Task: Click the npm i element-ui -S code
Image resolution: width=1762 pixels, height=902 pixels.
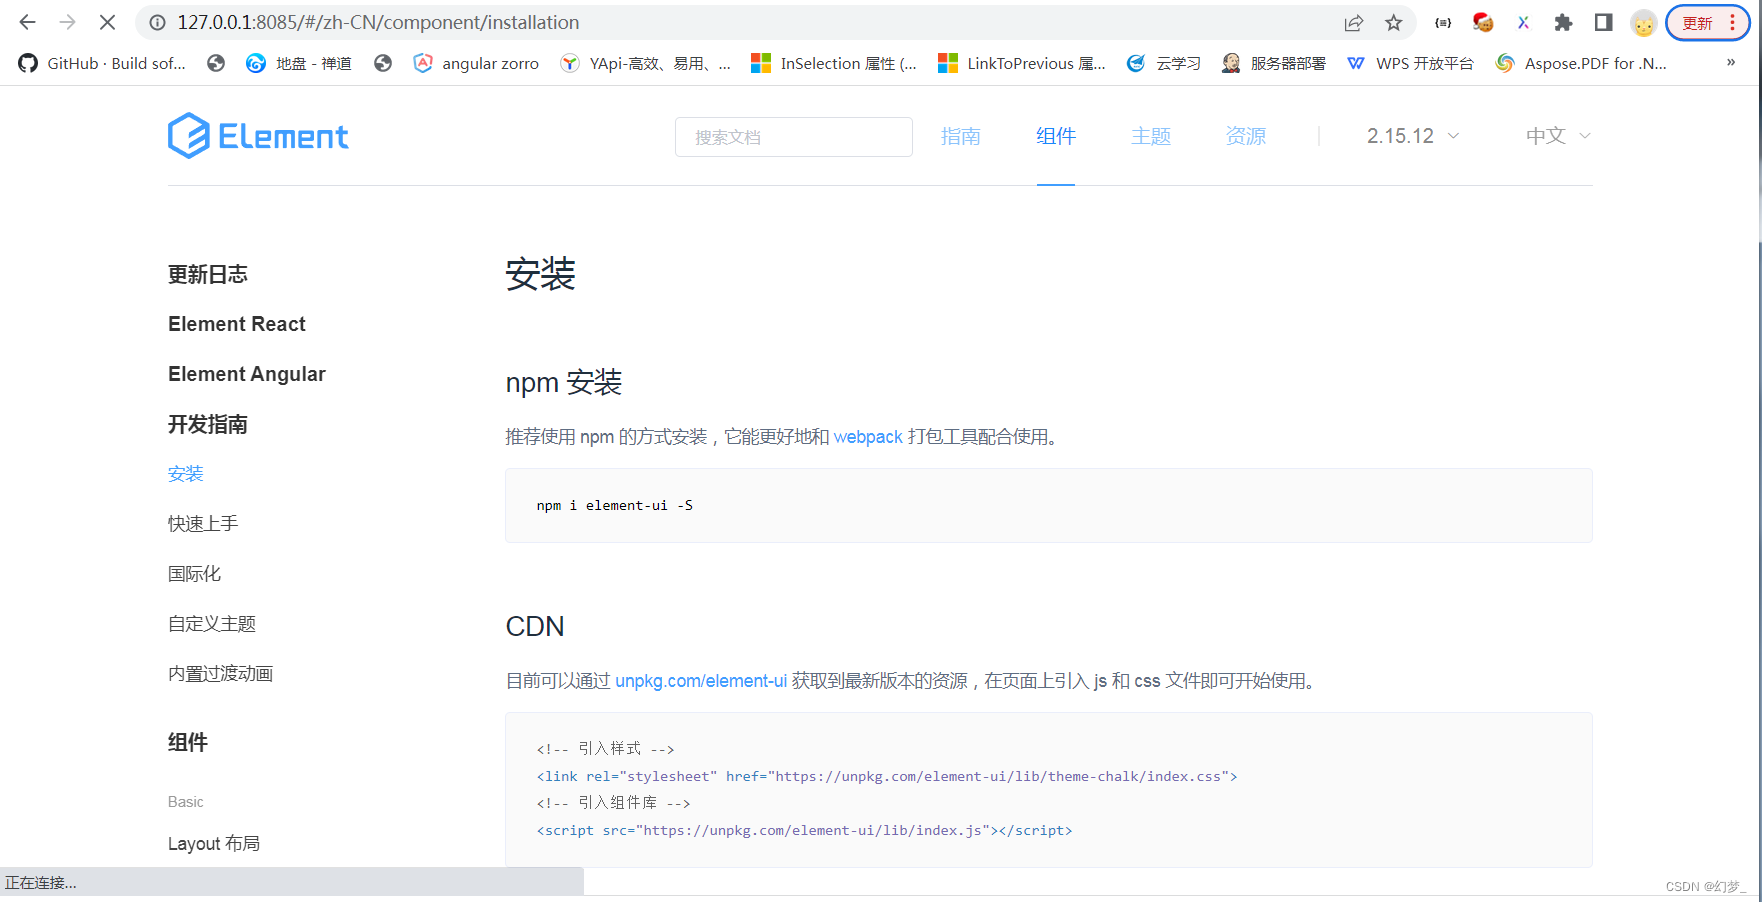Action: [x=615, y=505]
